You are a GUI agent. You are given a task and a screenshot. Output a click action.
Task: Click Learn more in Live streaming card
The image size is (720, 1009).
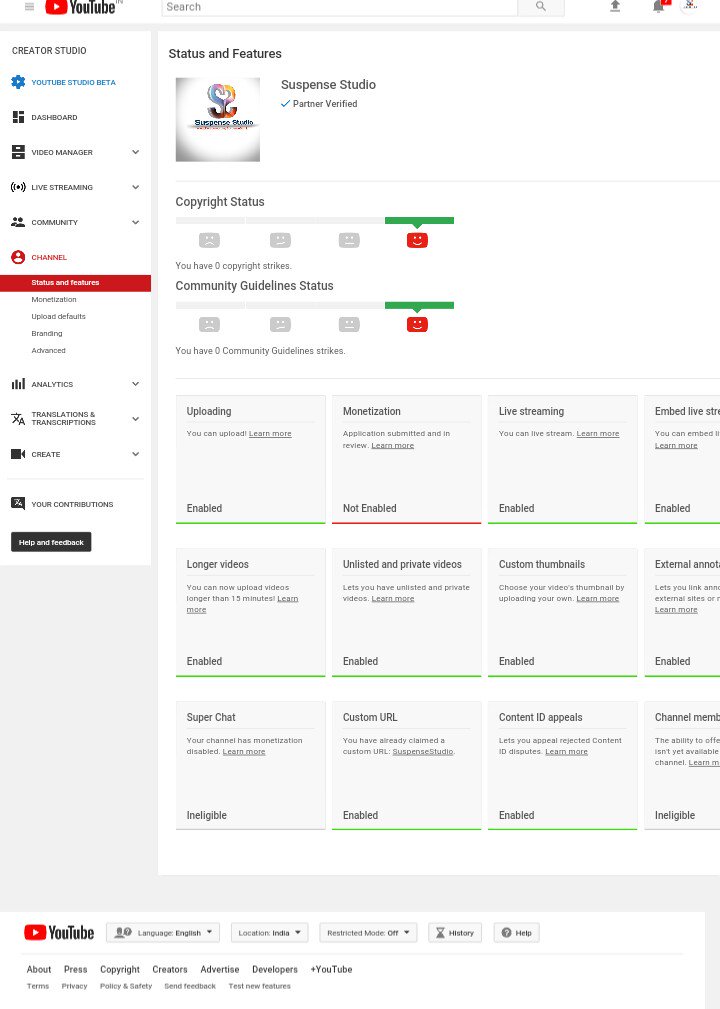598,434
